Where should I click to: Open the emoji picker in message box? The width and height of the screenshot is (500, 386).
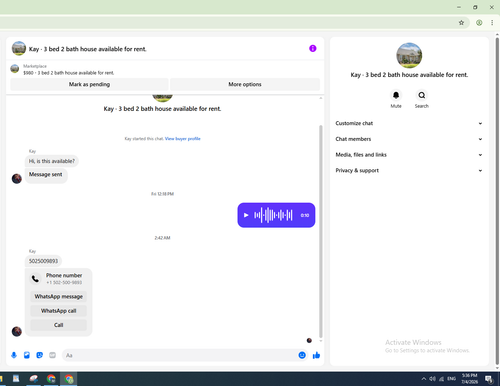coord(302,355)
